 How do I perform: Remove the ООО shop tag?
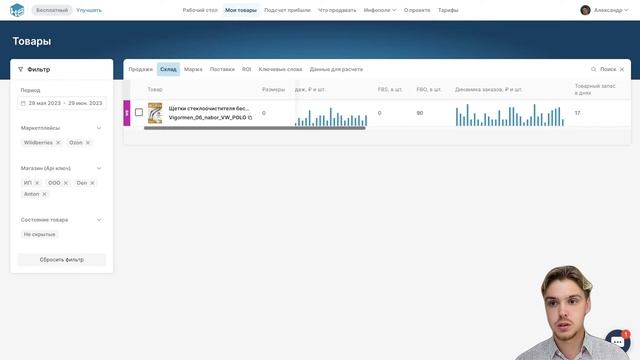click(x=66, y=183)
